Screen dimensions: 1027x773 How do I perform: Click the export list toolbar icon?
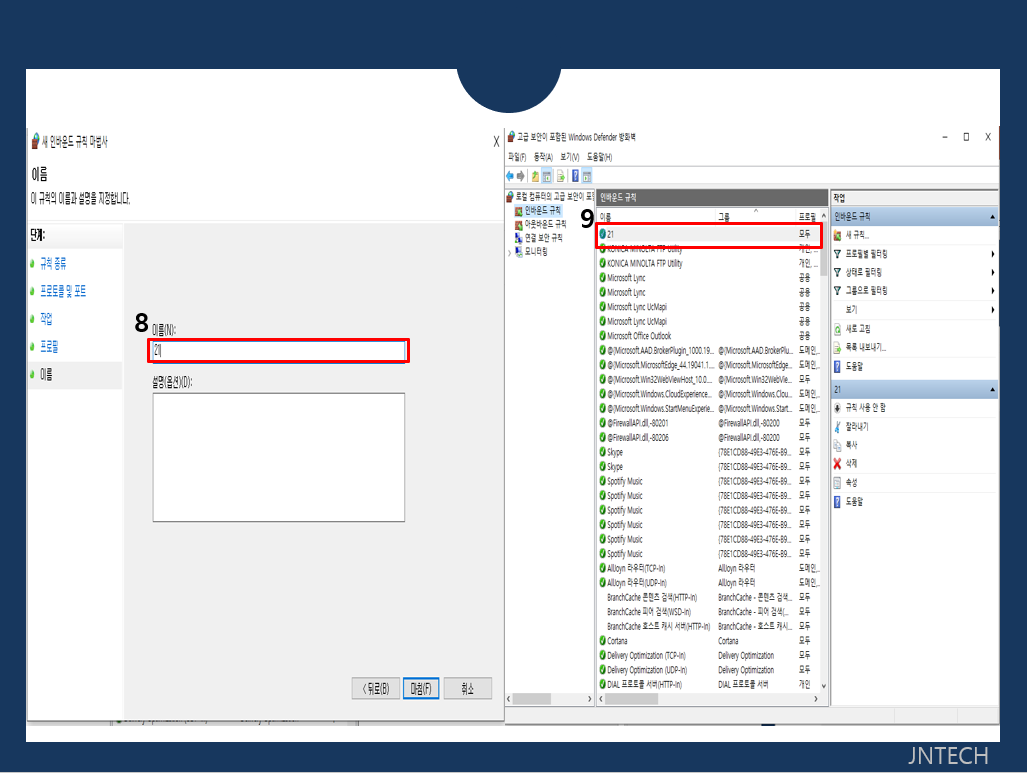[x=561, y=176]
